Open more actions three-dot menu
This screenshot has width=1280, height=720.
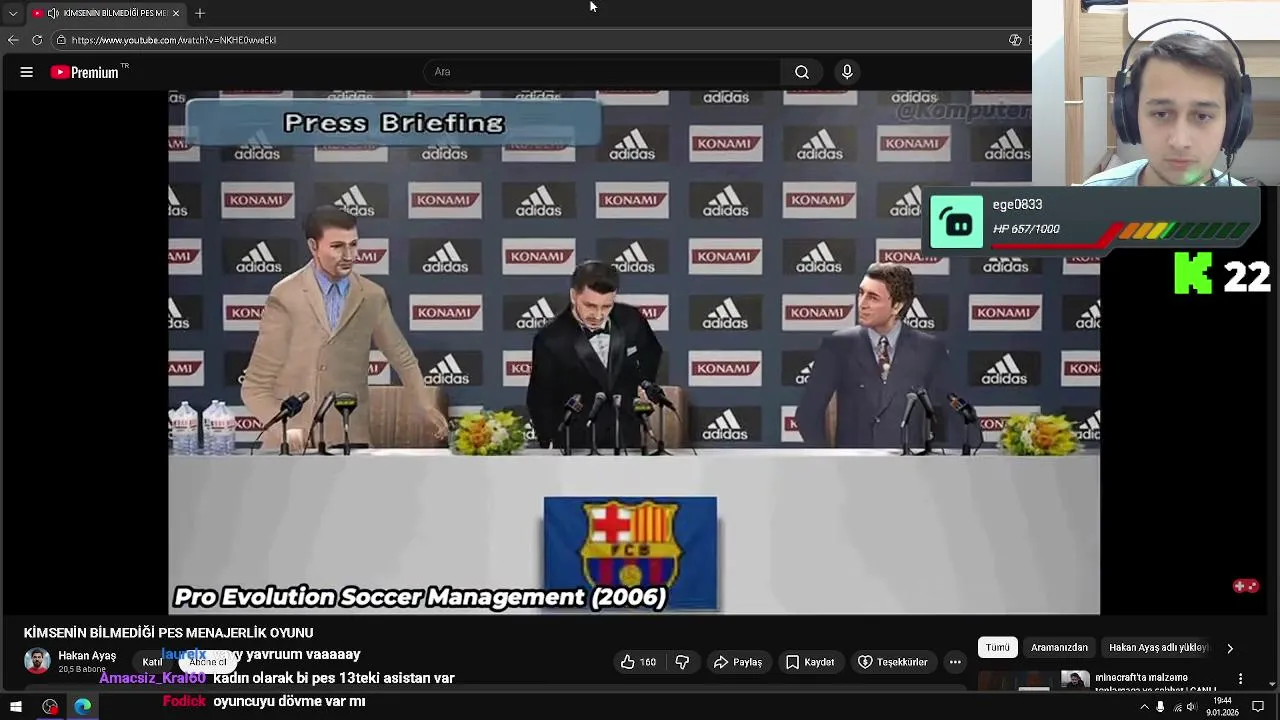[955, 662]
